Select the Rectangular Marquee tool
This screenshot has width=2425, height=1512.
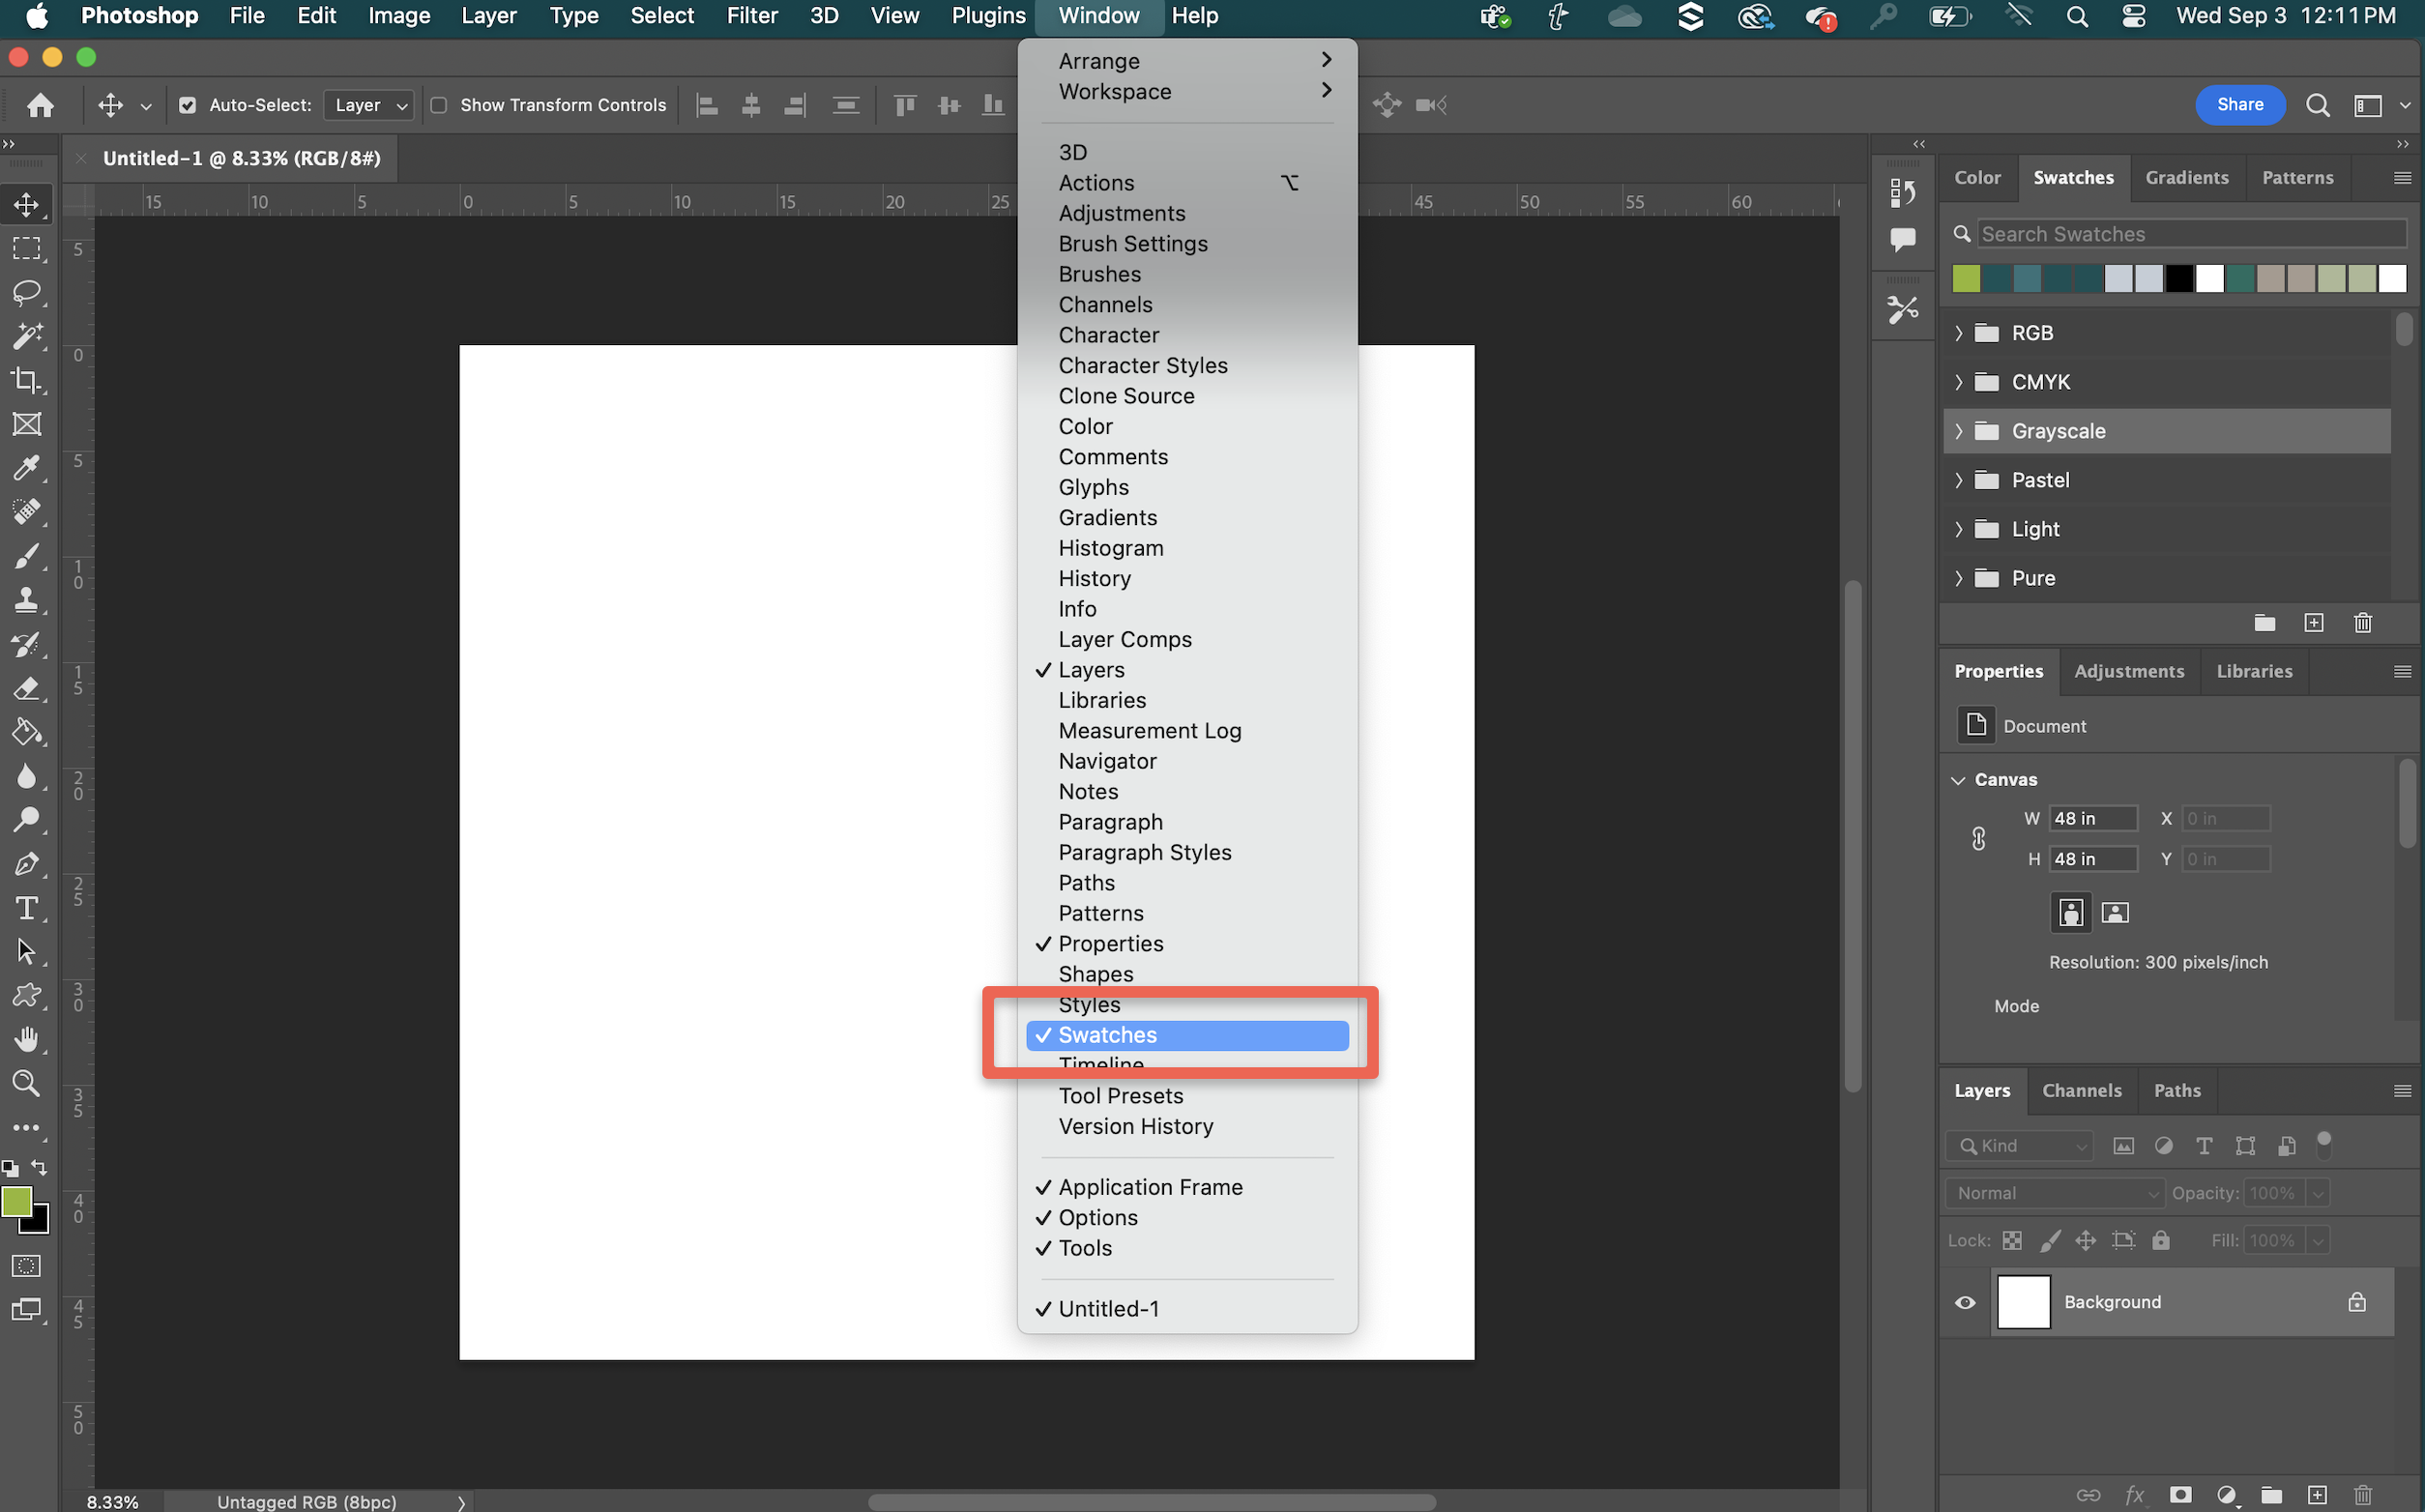click(x=27, y=248)
